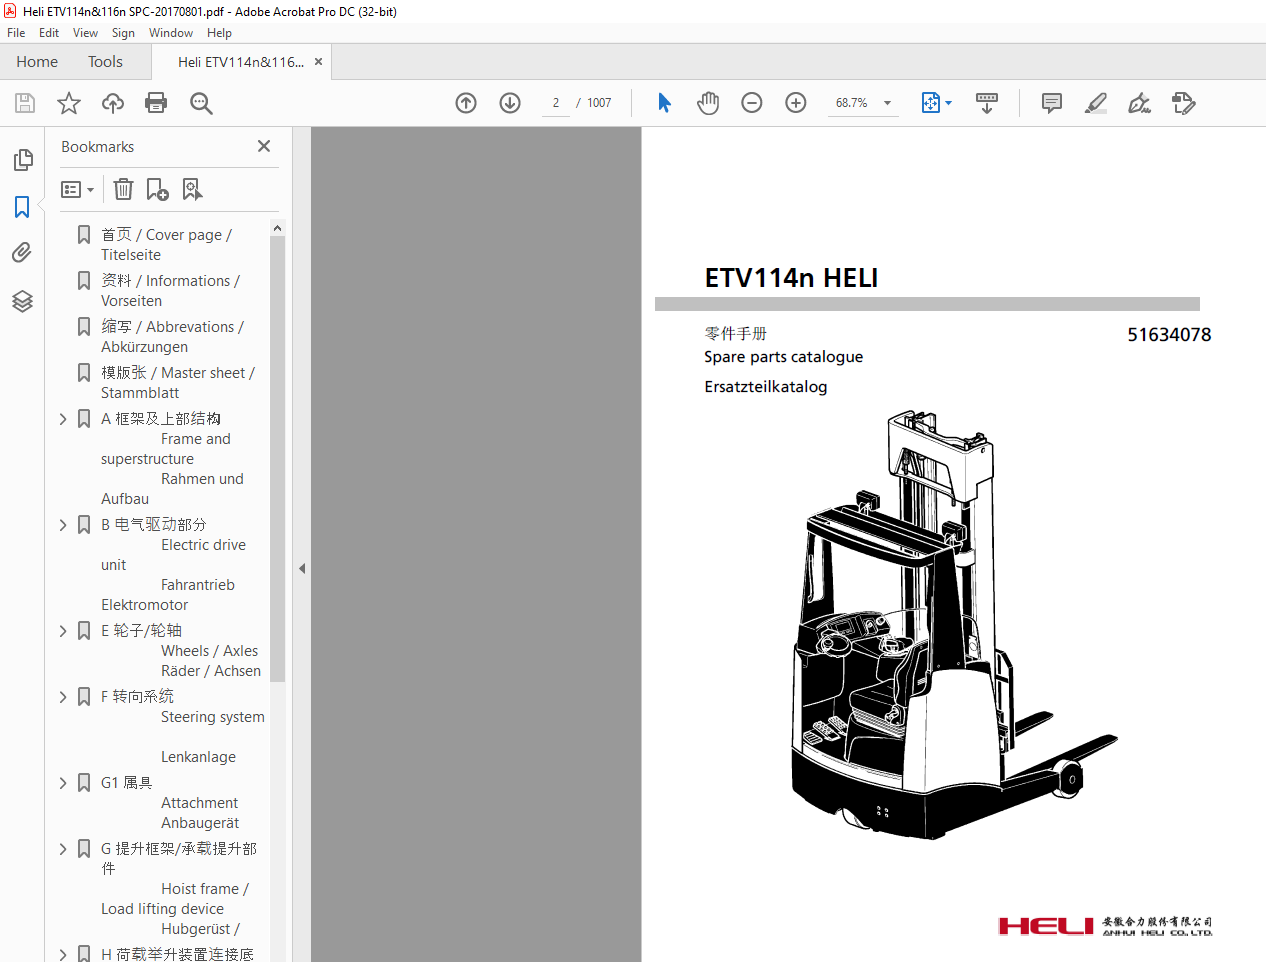Expand the F Steering system bookmark
This screenshot has width=1266, height=962.
pyautogui.click(x=63, y=697)
